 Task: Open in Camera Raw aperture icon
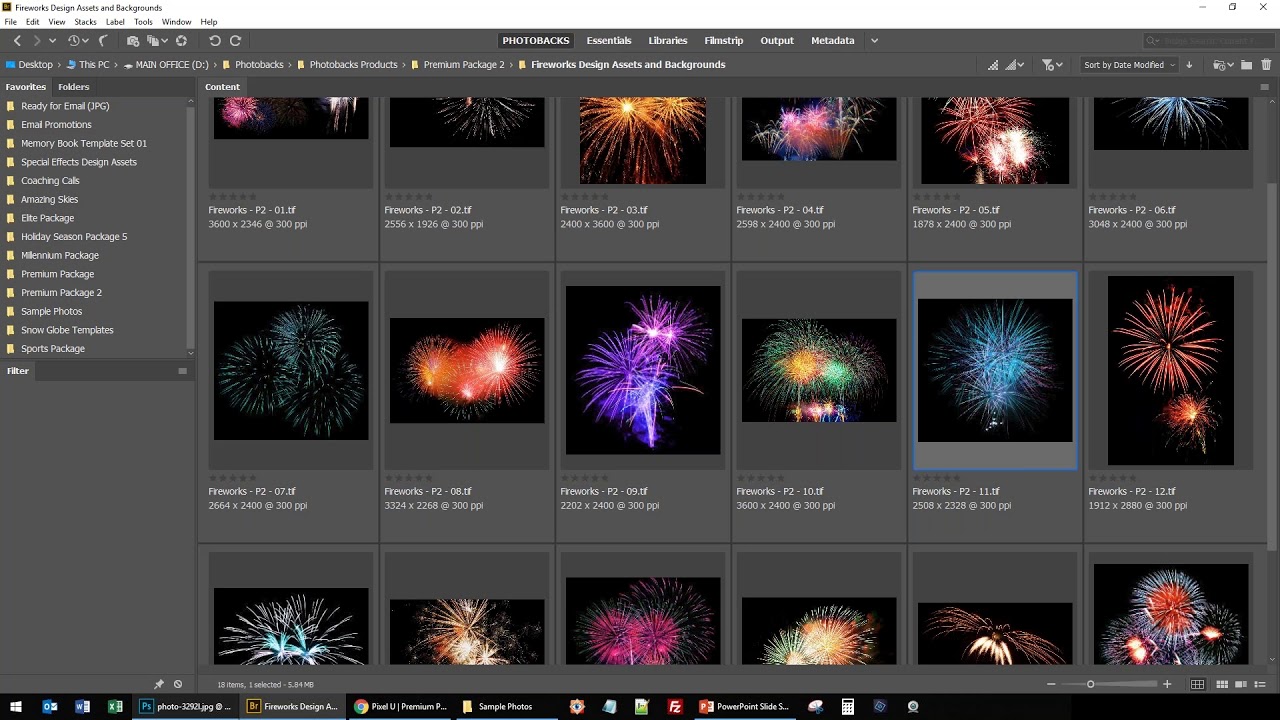click(x=181, y=41)
